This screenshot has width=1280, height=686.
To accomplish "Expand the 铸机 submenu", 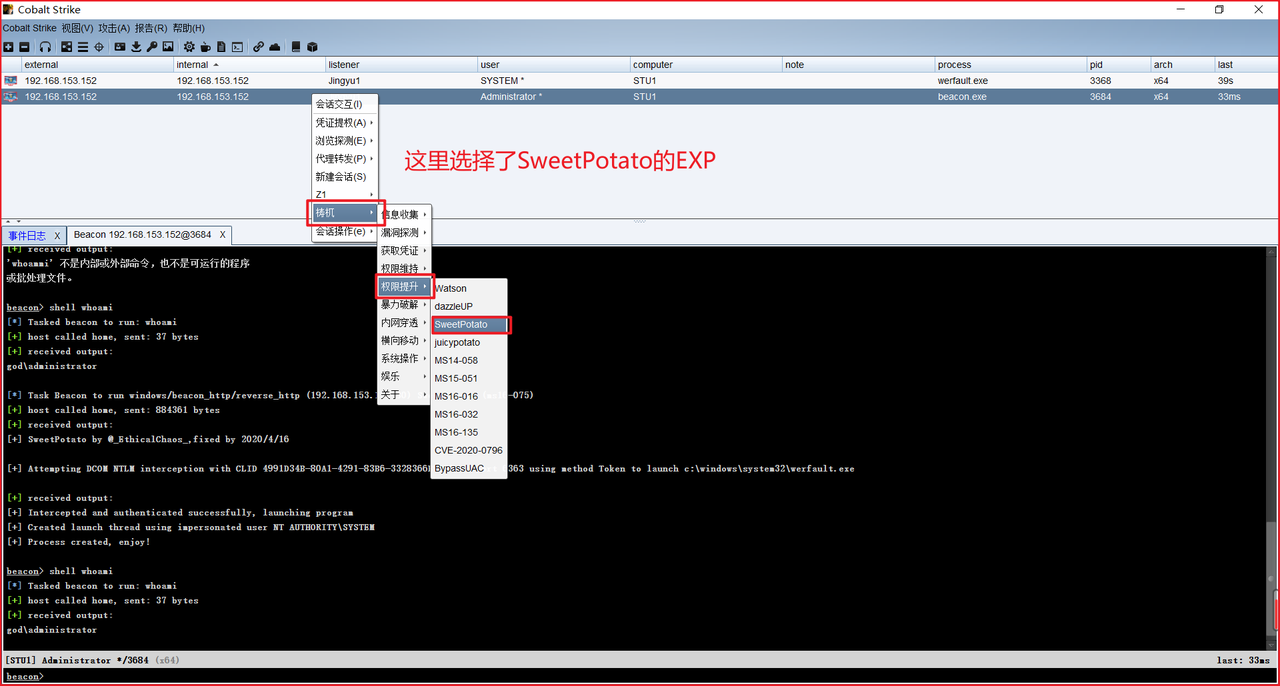I will point(345,212).
